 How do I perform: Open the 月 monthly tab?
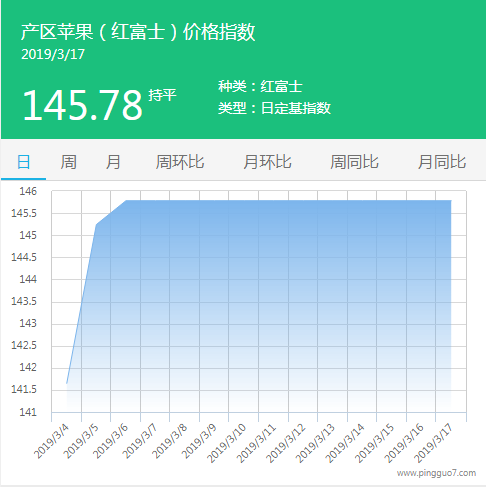tap(113, 162)
